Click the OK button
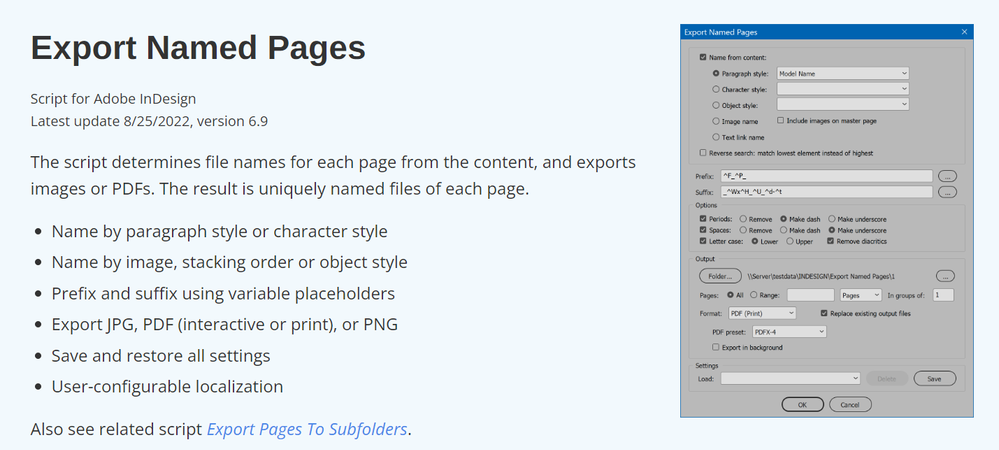999x450 pixels. tap(802, 405)
